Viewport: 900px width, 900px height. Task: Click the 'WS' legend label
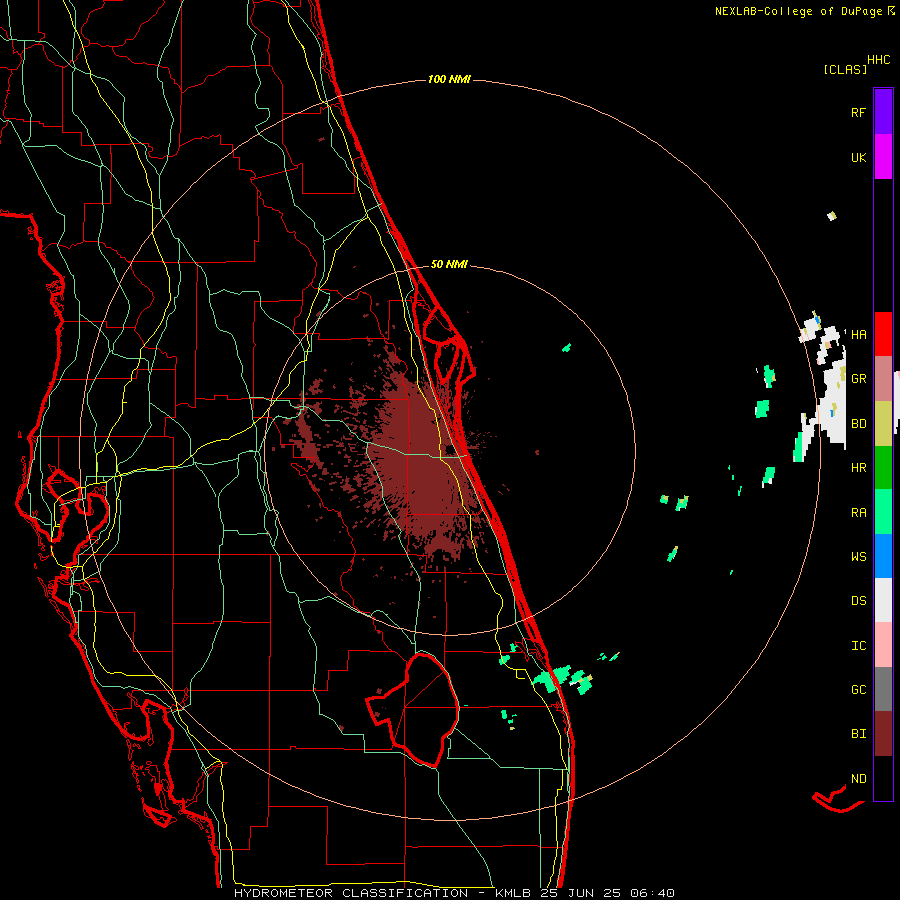click(858, 557)
